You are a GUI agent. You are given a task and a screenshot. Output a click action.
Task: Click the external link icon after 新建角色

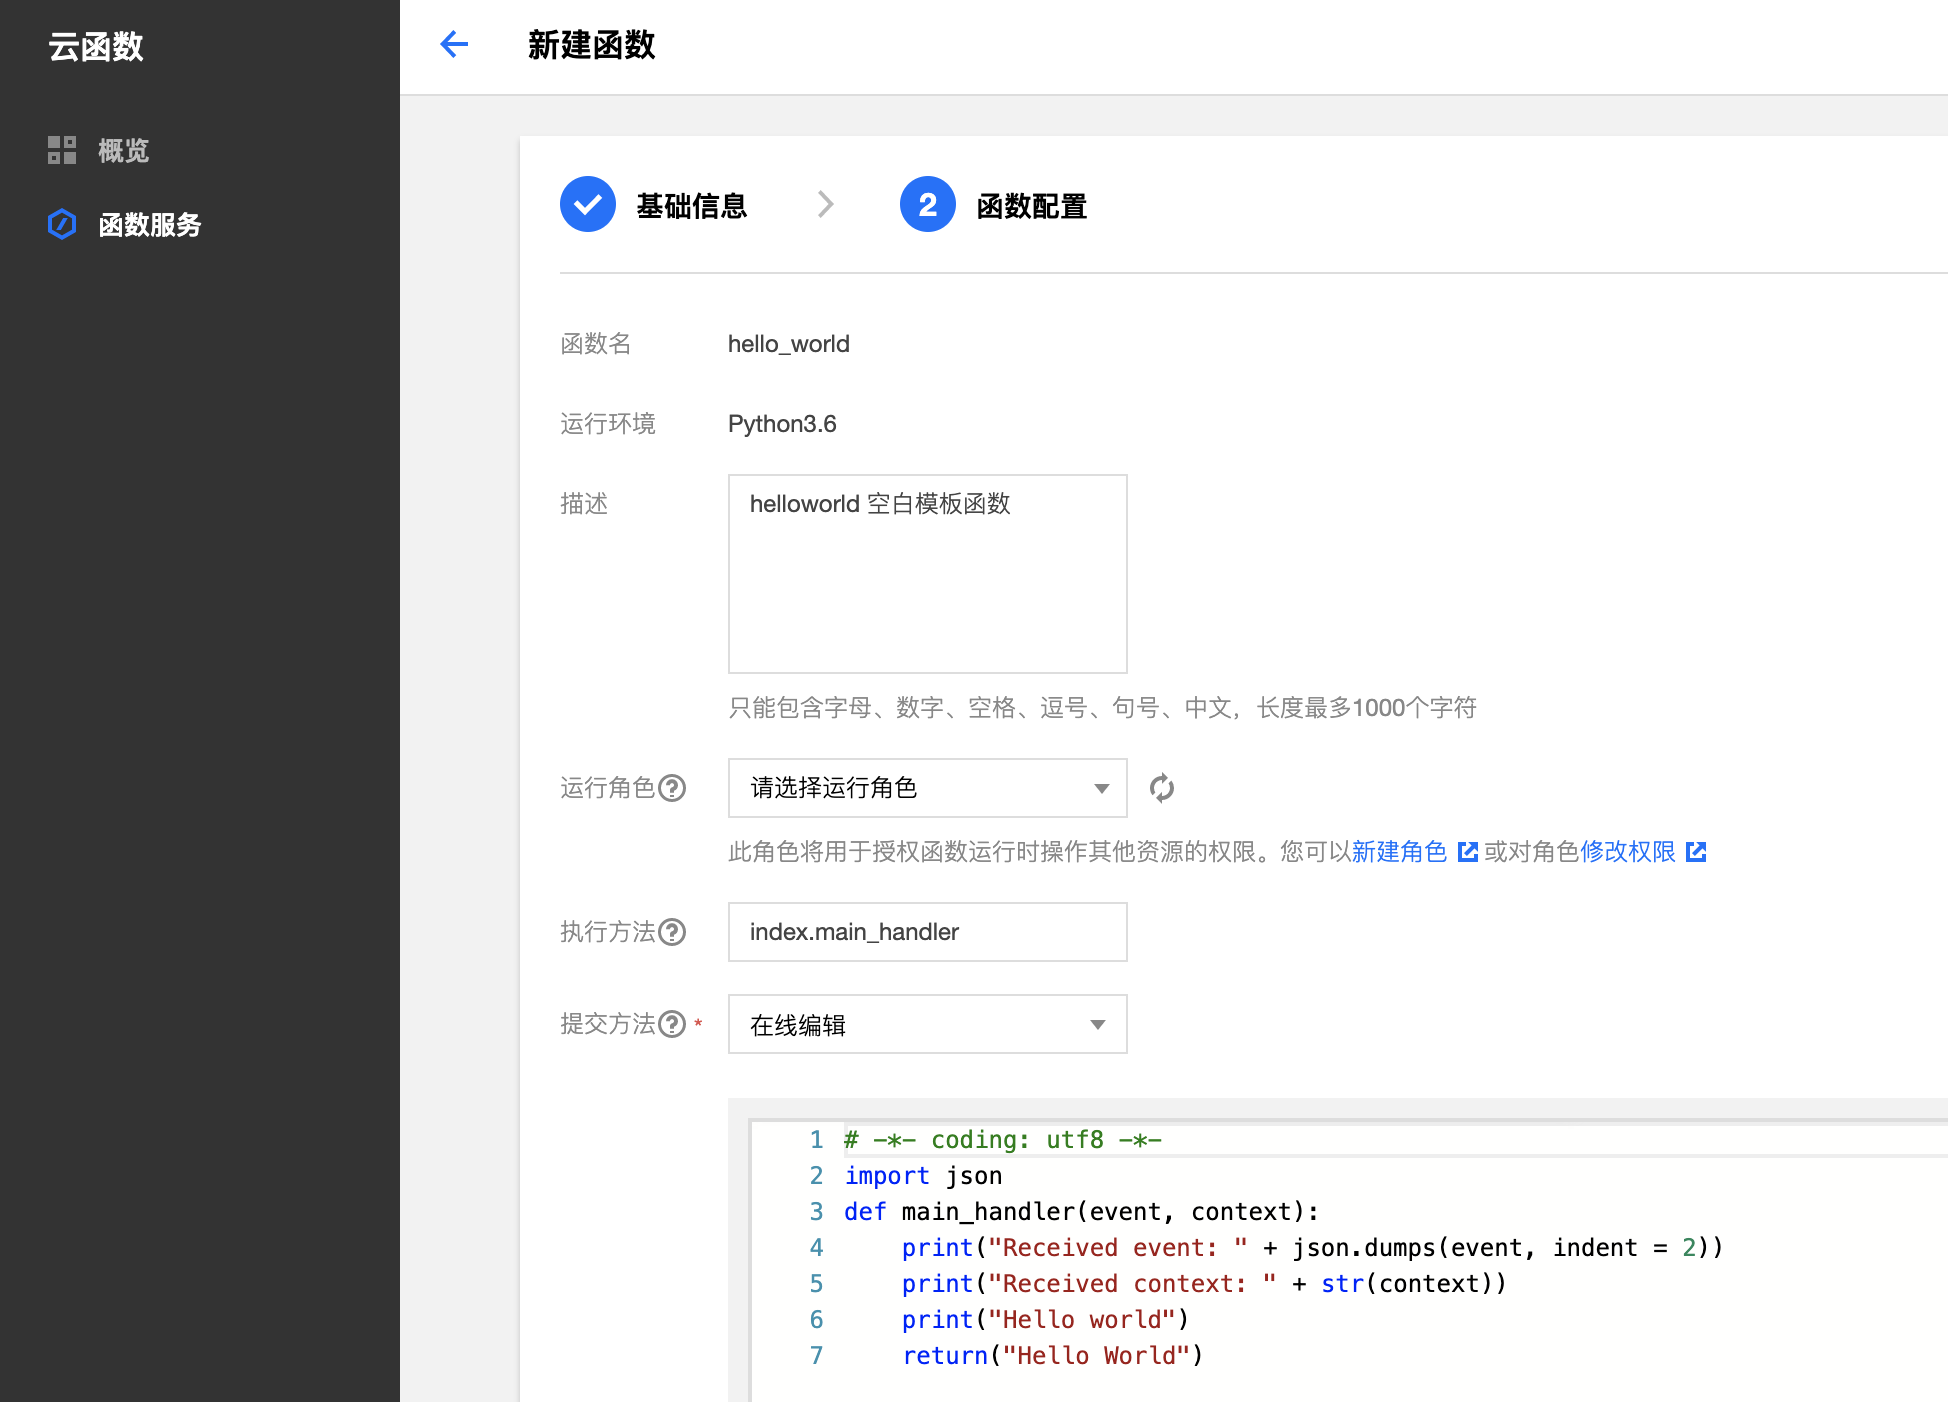pyautogui.click(x=1467, y=852)
